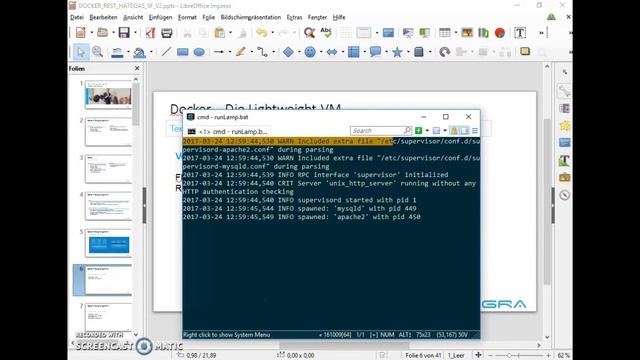Viewport: 640px width, 360px height.
Task: Open the Format menu
Action: pos(187,17)
